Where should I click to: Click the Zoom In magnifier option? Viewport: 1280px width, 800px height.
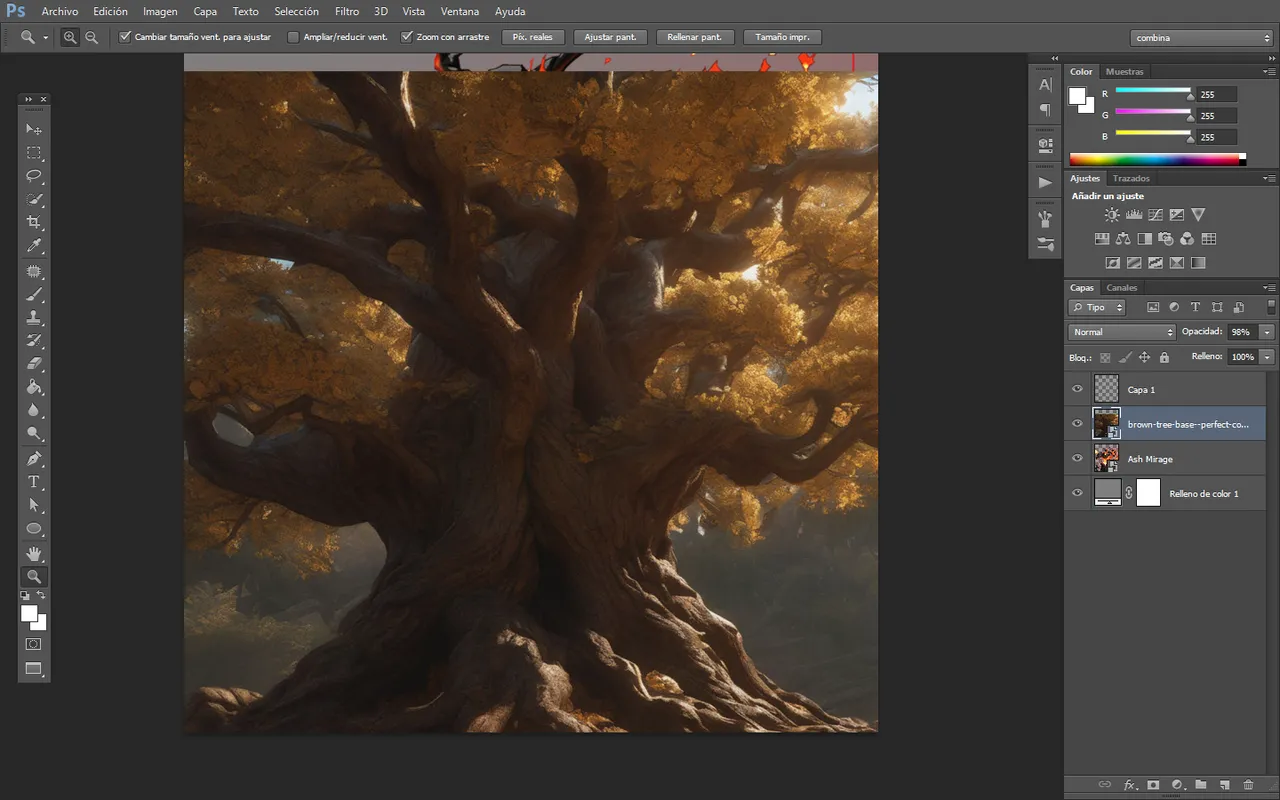click(70, 37)
